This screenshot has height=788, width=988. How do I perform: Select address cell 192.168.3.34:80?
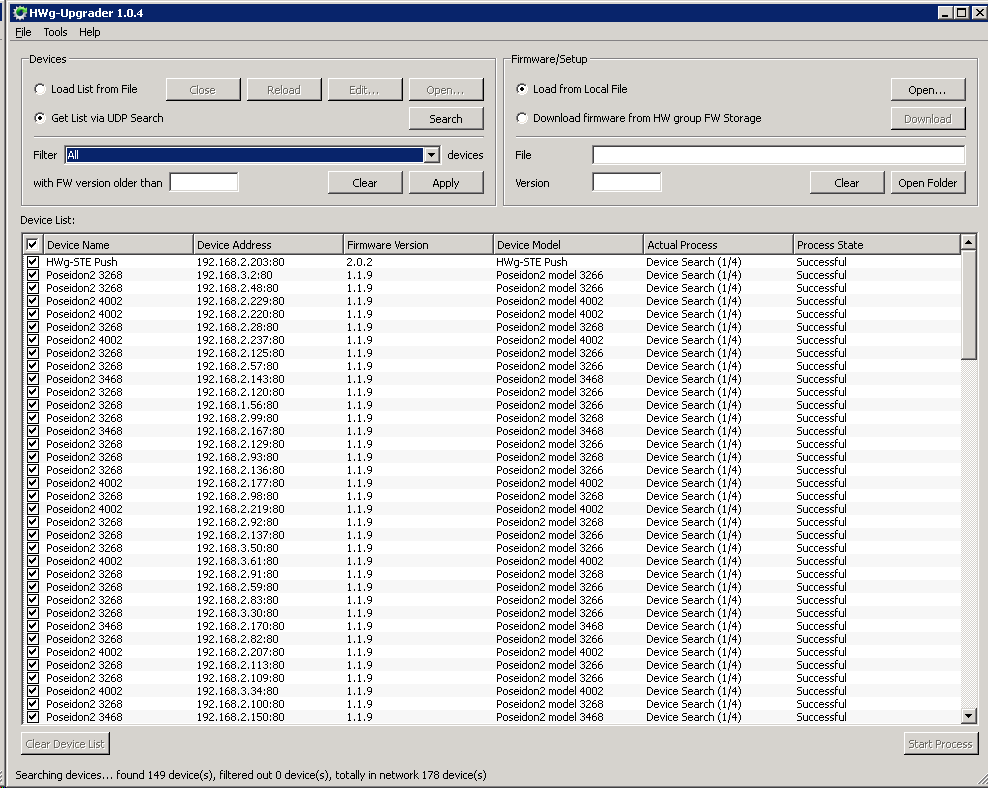pyautogui.click(x=237, y=691)
